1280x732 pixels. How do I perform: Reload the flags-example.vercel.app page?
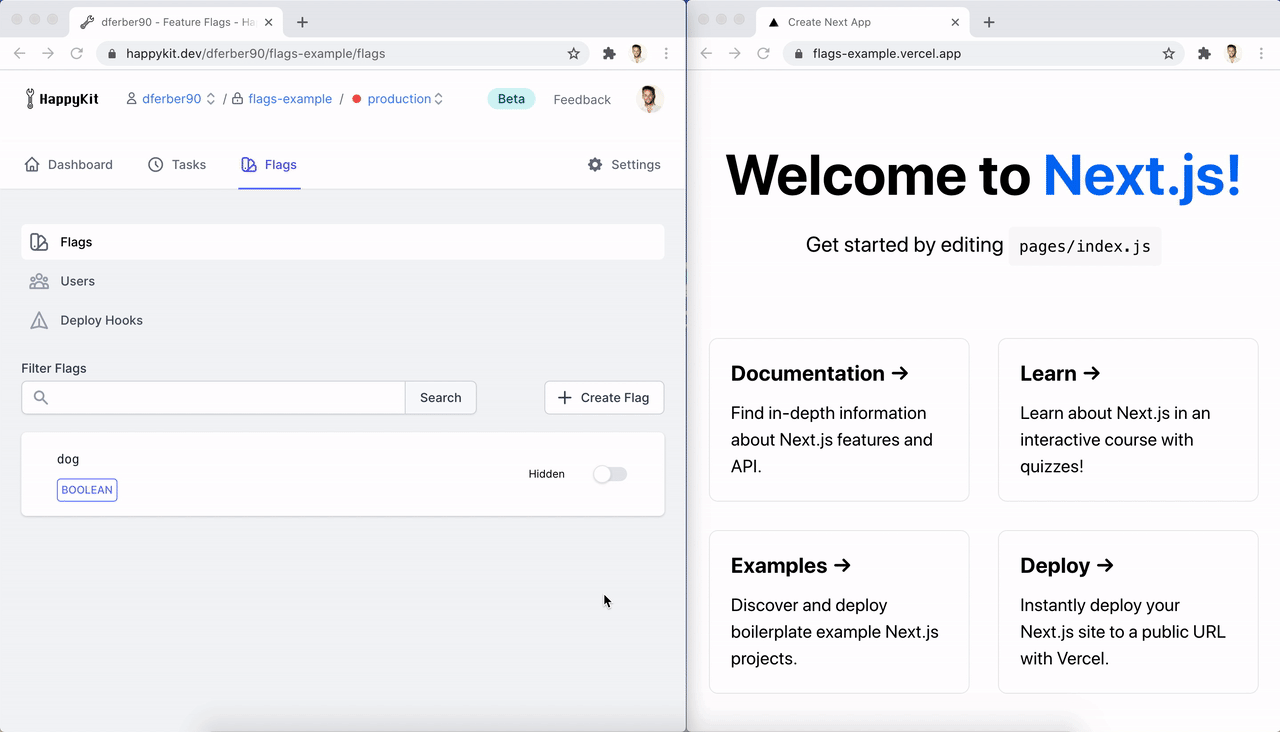point(763,54)
